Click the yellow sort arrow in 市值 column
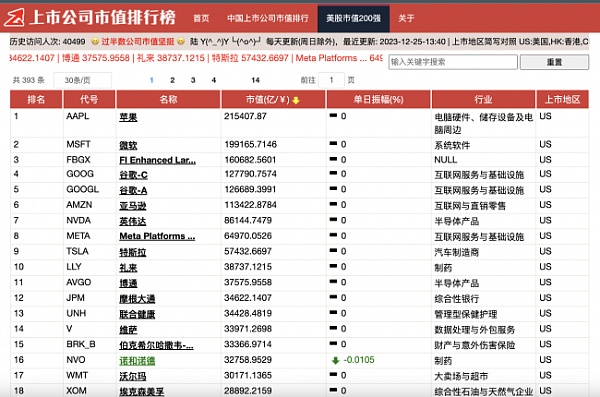Screen dimensions: 600x397 pos(296,100)
